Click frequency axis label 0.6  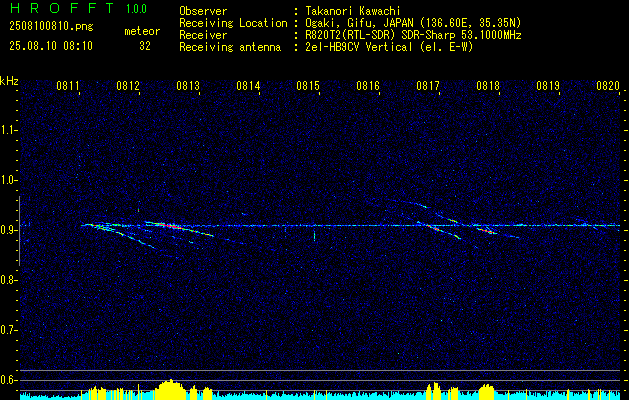click(8, 380)
